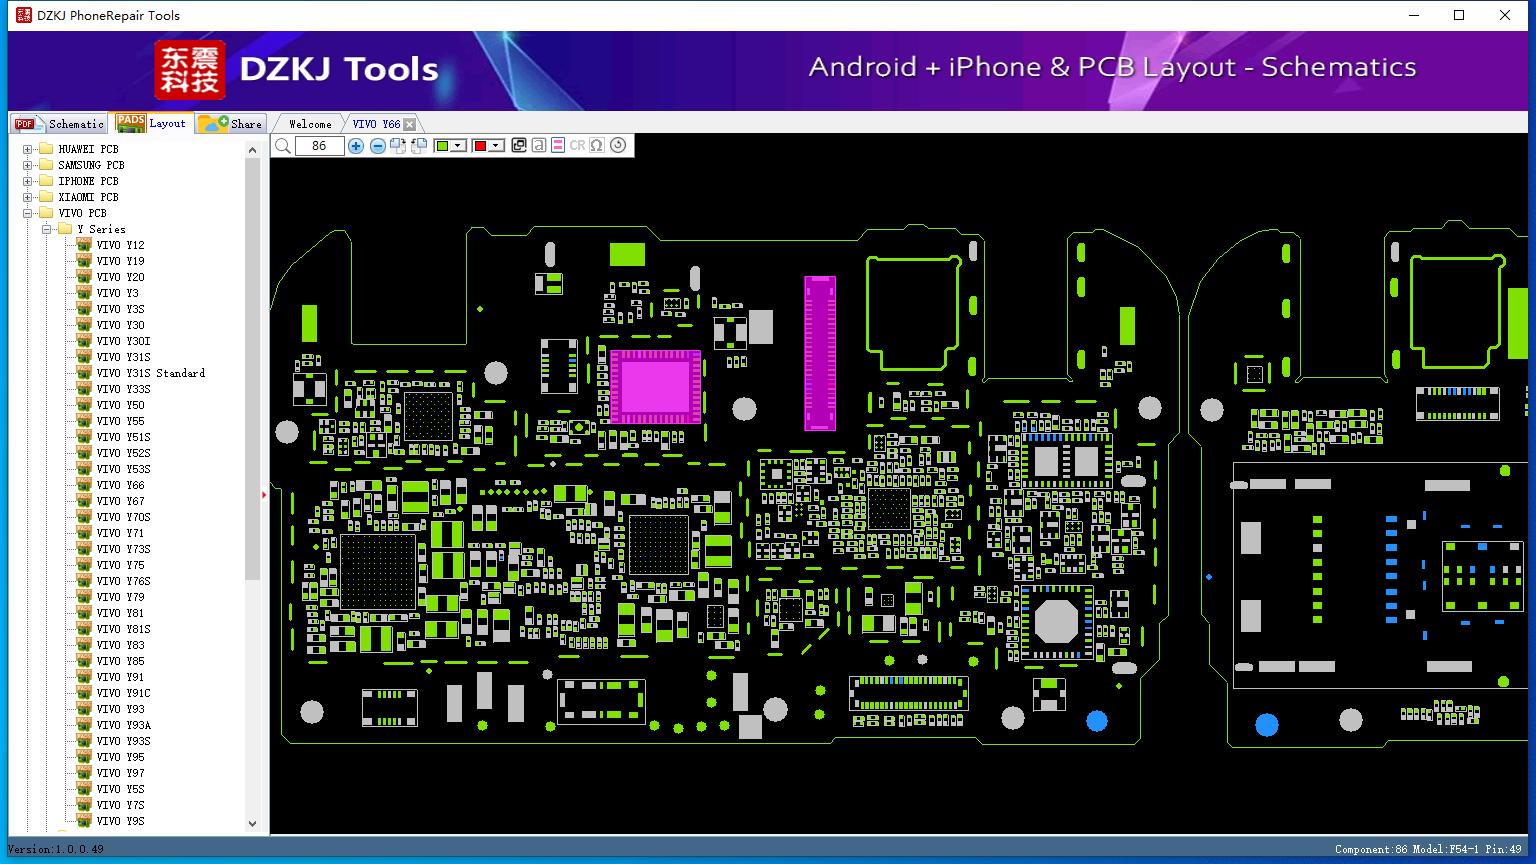The height and width of the screenshot is (864, 1536).
Task: Open VIVO Y67 layout file
Action: pyautogui.click(x=120, y=501)
